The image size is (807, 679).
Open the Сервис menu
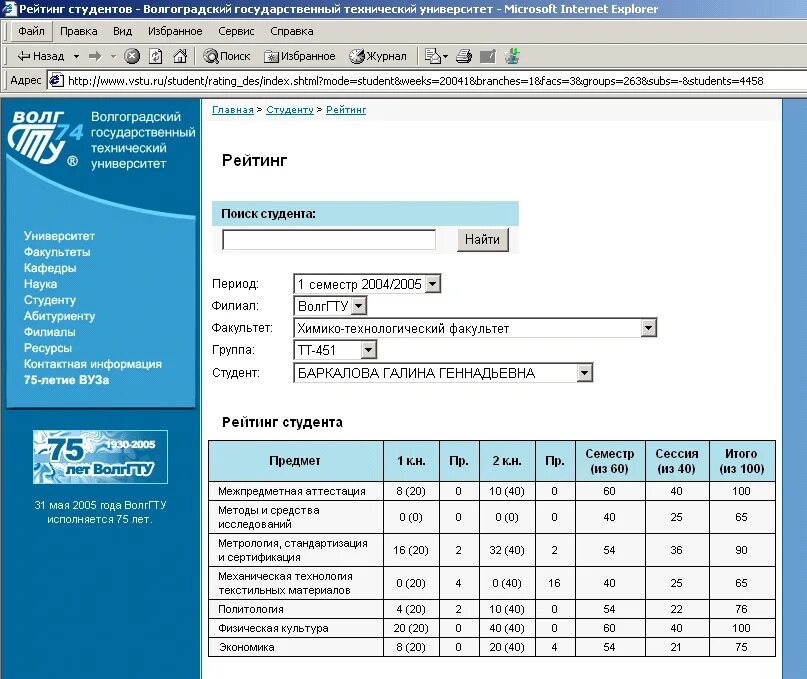click(x=236, y=31)
